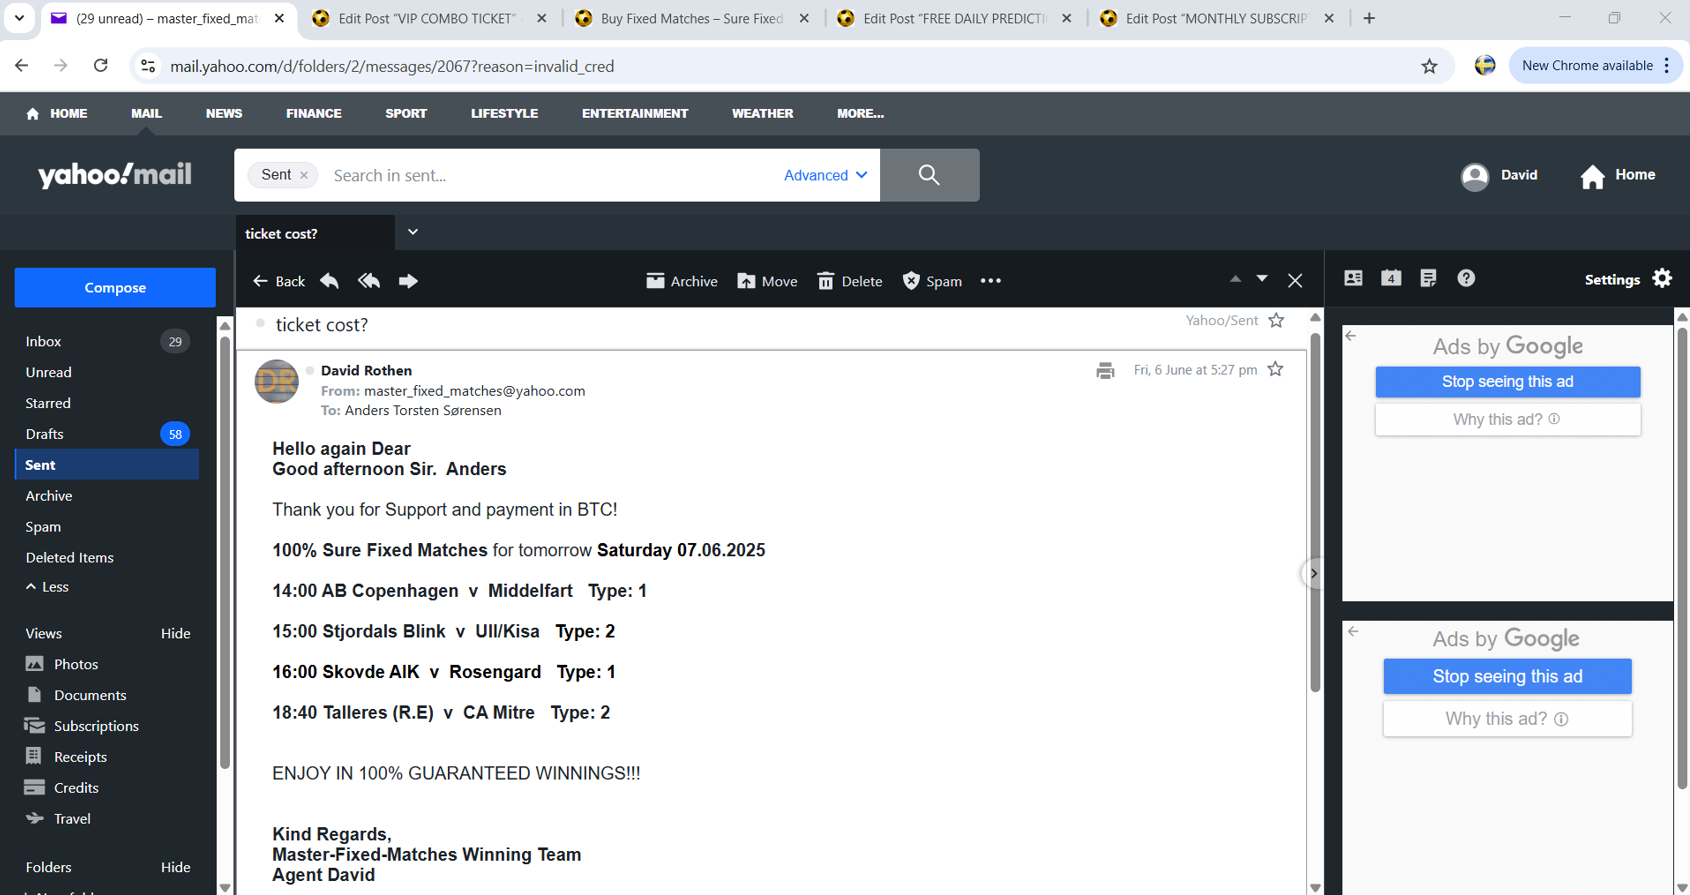Click the Search in sent input field

[550, 175]
